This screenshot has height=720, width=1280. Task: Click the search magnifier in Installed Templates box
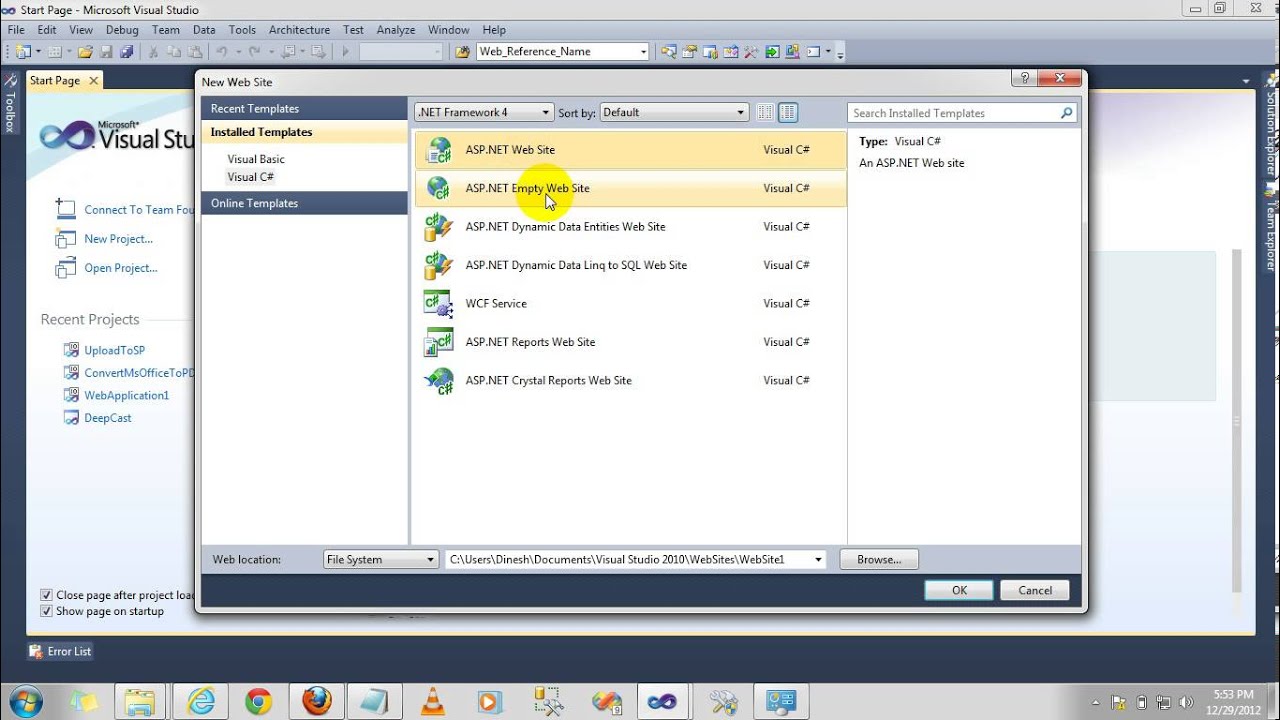pyautogui.click(x=1066, y=113)
